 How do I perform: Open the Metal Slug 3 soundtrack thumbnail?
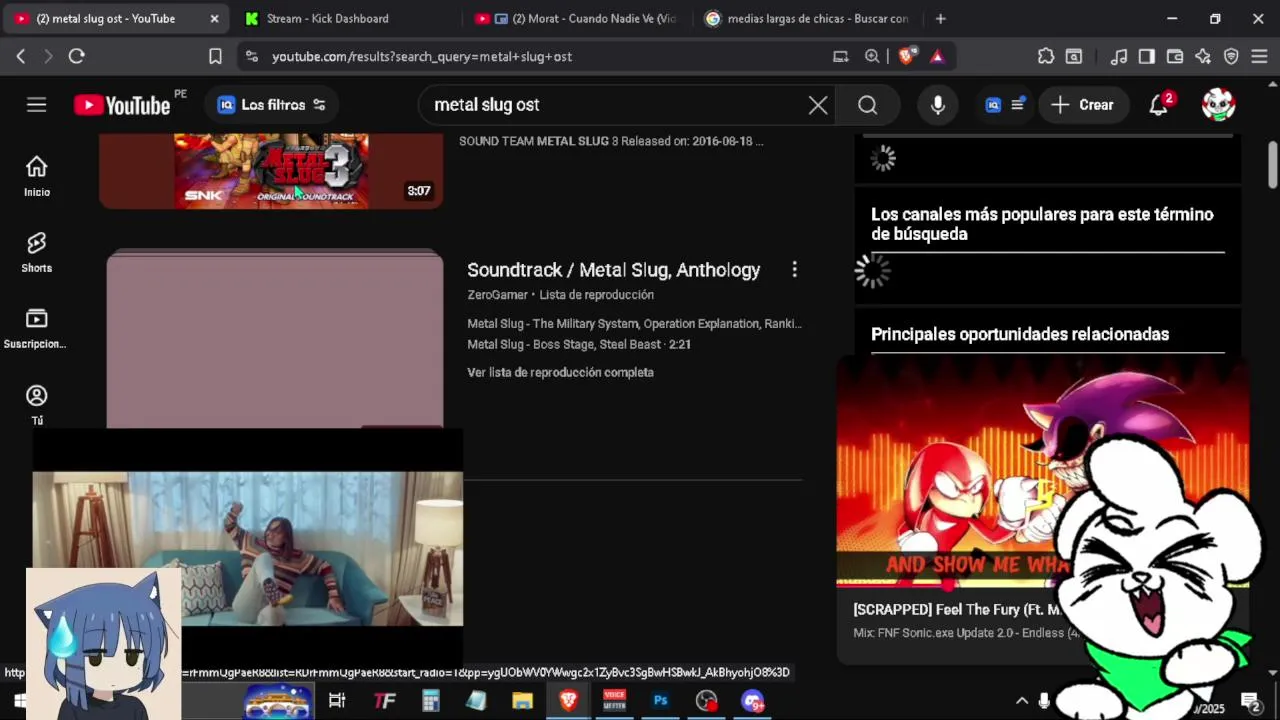tap(271, 170)
